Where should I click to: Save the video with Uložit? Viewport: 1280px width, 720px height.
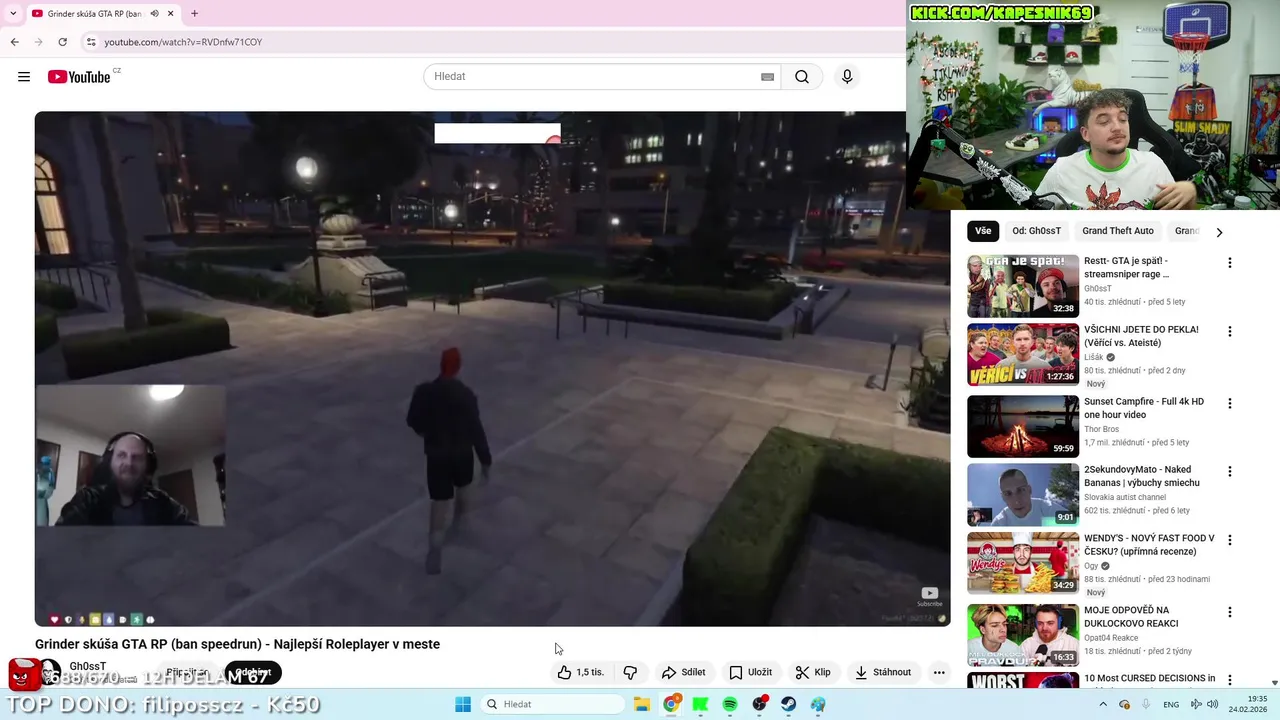click(750, 673)
